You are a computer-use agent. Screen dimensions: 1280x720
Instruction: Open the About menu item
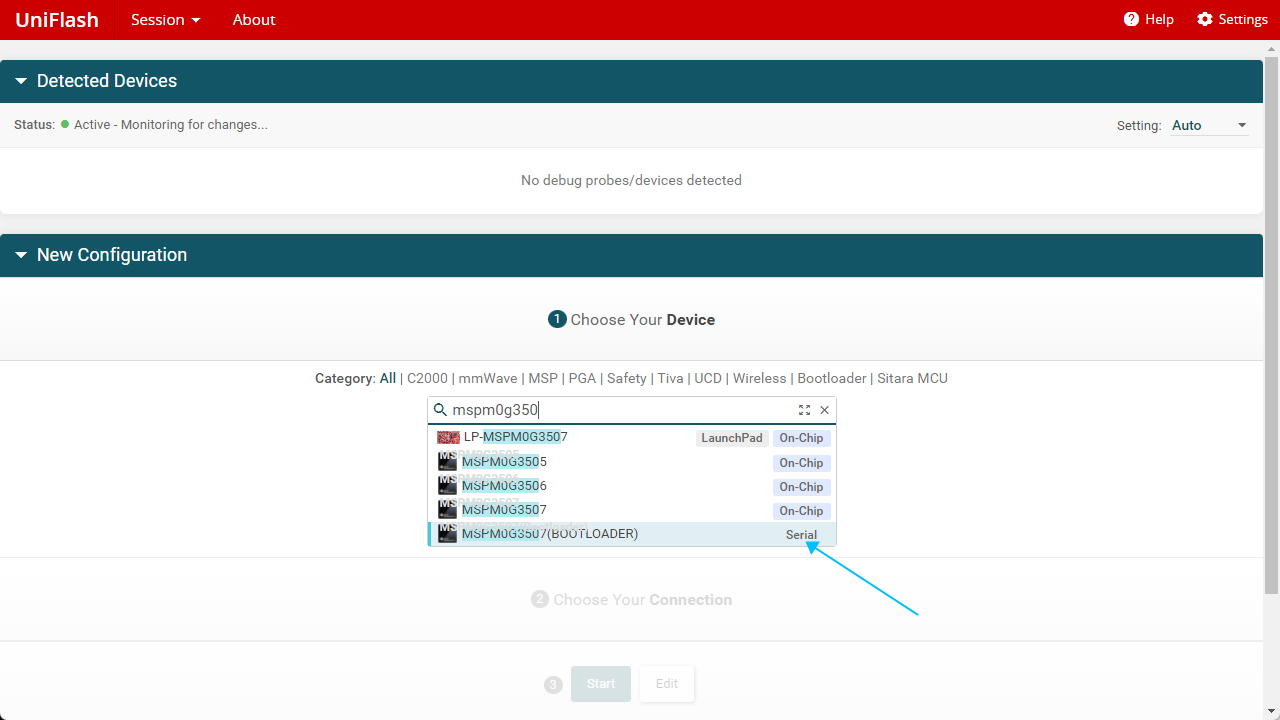point(254,20)
